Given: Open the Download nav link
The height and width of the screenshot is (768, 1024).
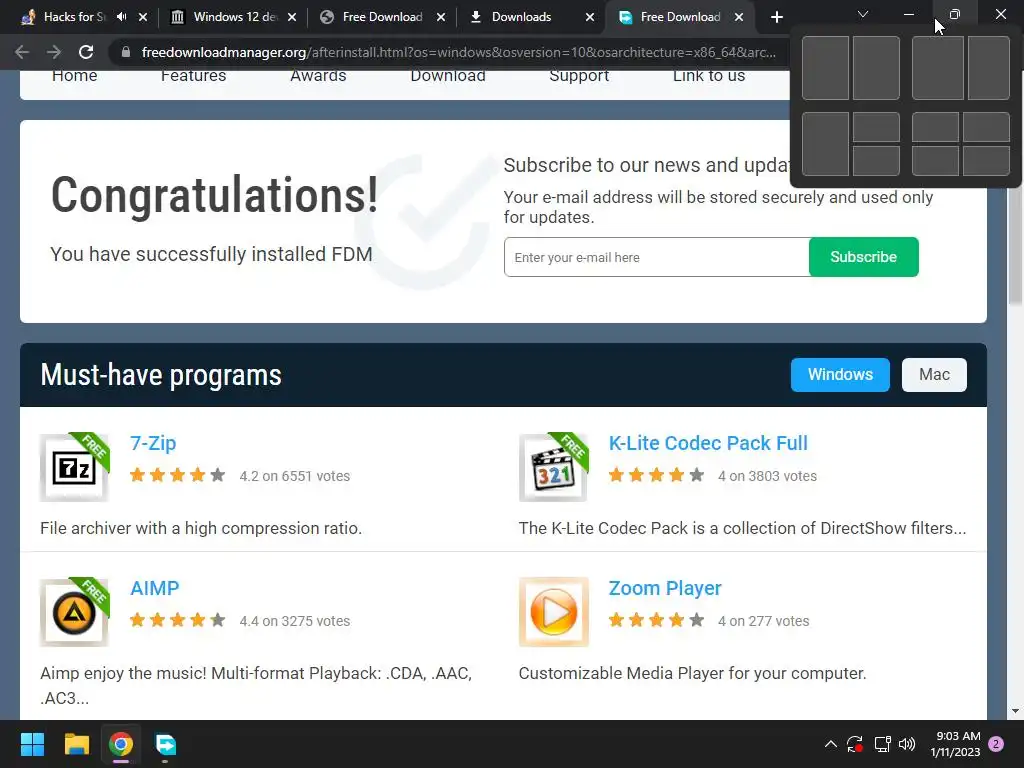Looking at the screenshot, I should click(448, 76).
